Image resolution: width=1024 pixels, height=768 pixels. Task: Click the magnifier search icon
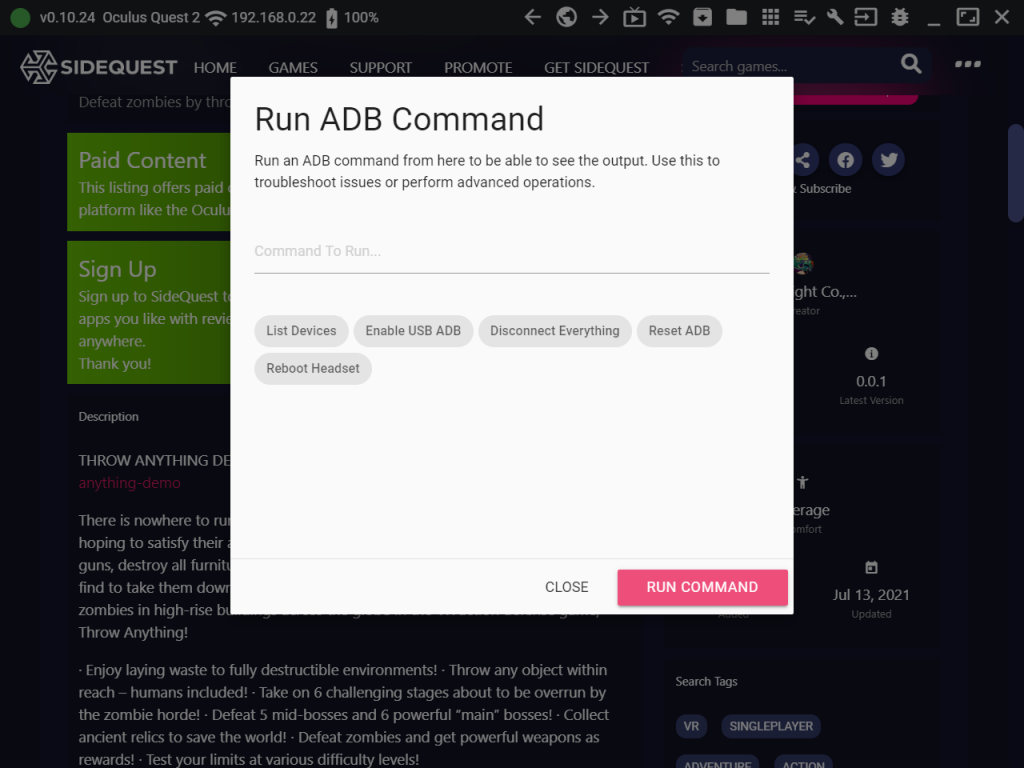911,64
